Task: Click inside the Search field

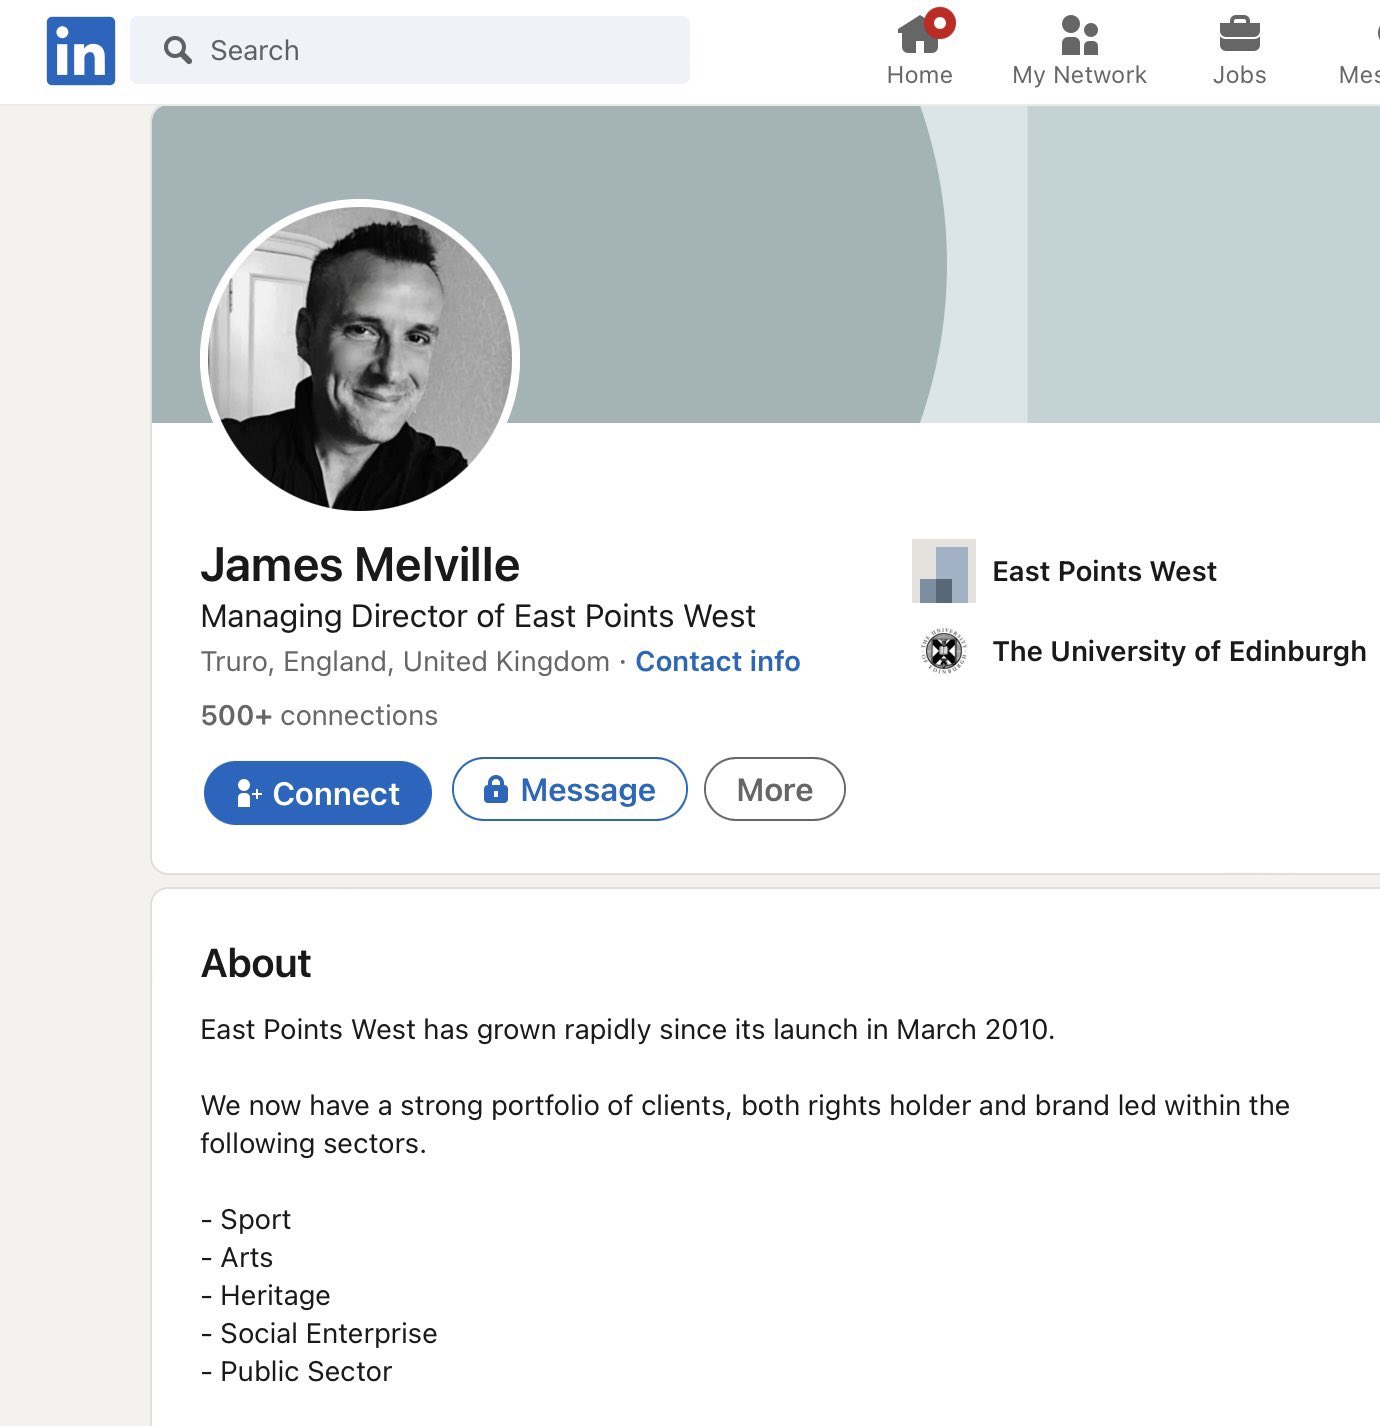Action: [410, 50]
